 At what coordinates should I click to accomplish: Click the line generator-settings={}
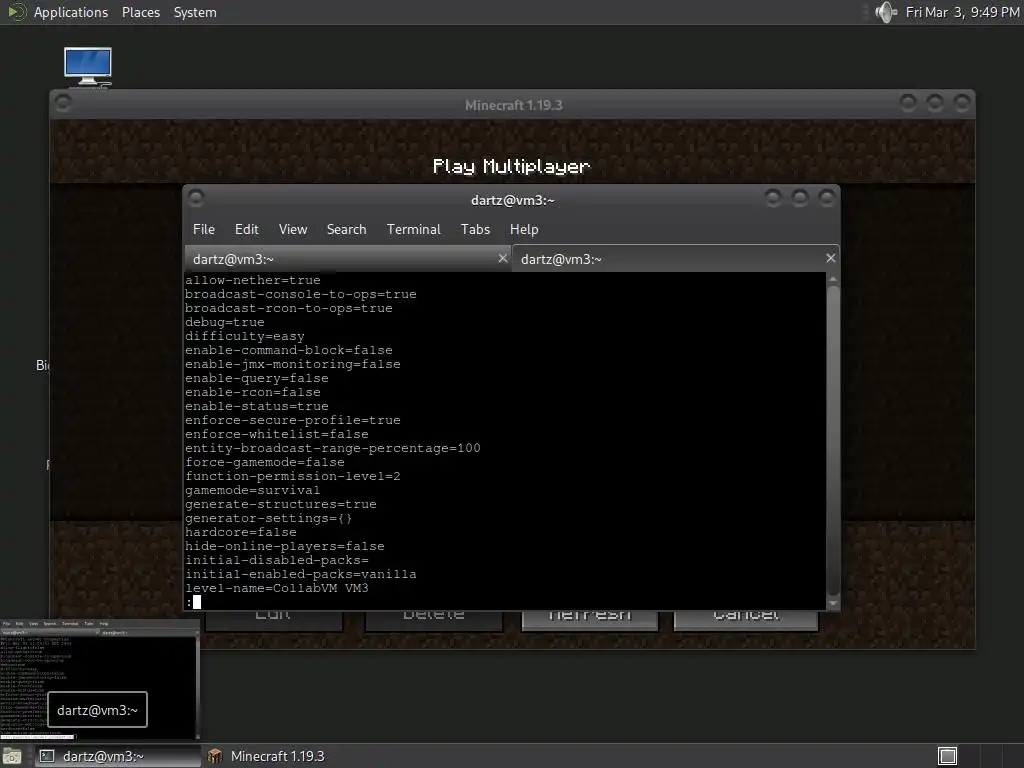pos(269,518)
